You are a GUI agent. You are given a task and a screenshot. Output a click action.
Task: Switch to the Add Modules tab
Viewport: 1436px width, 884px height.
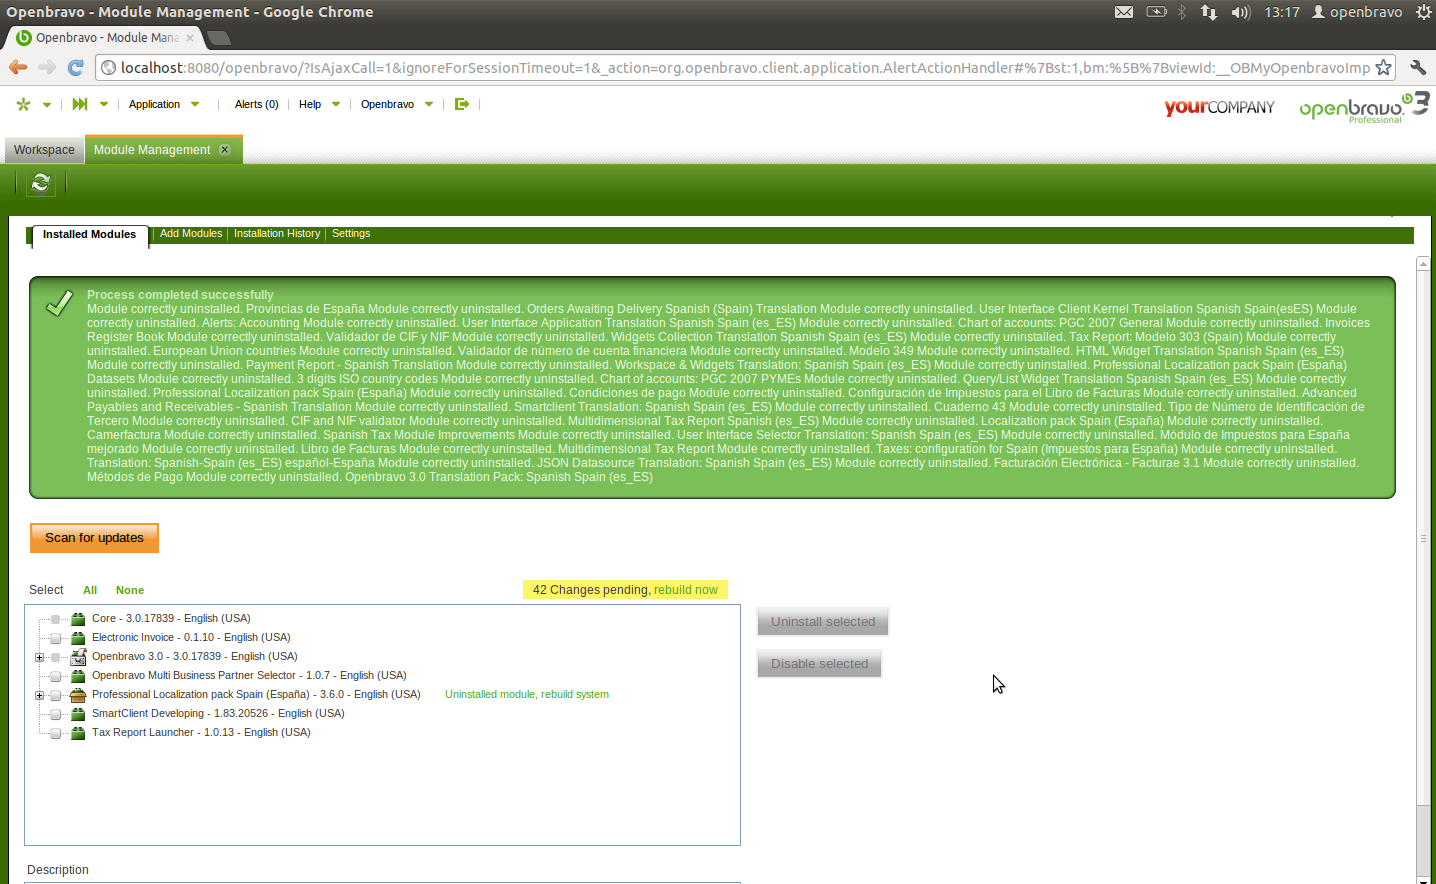[x=191, y=234]
